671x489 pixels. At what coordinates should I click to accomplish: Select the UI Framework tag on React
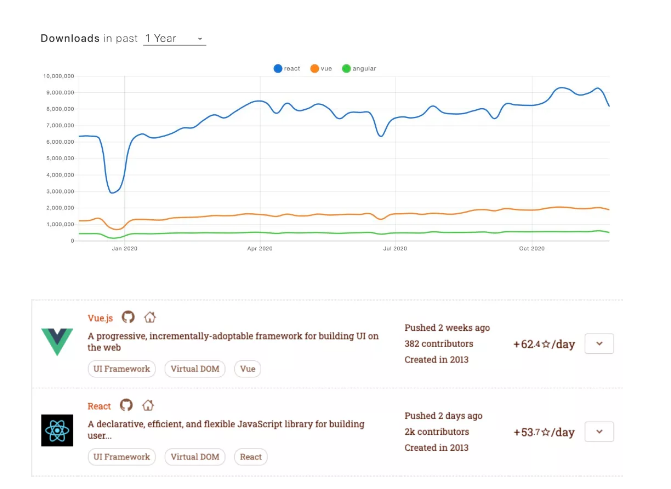click(122, 457)
